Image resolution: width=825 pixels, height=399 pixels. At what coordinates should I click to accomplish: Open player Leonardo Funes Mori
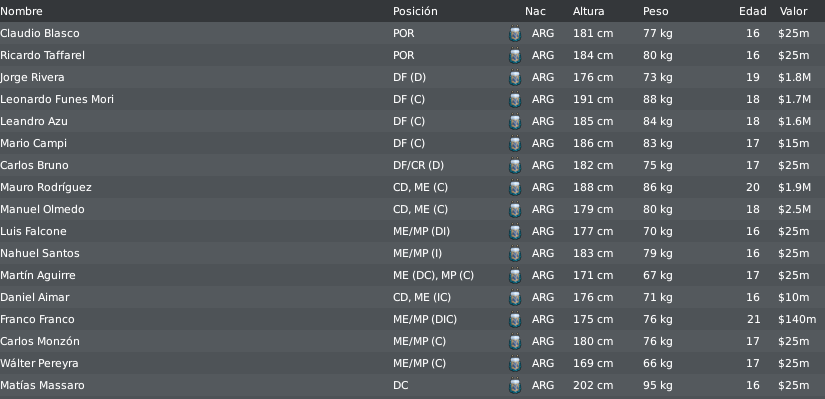(x=57, y=99)
